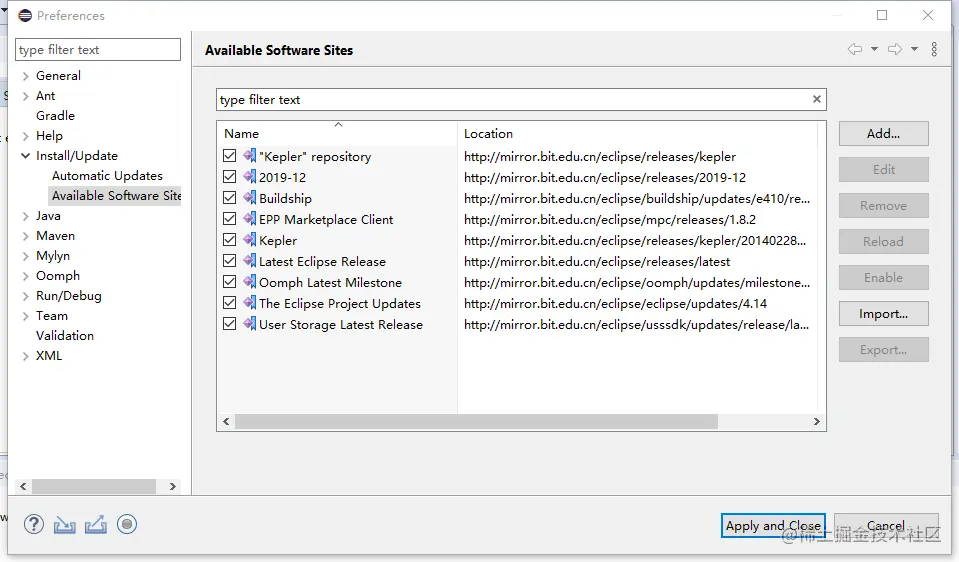The height and width of the screenshot is (562, 959).
Task: Go back using the left navigation arrow
Action: coord(855,49)
